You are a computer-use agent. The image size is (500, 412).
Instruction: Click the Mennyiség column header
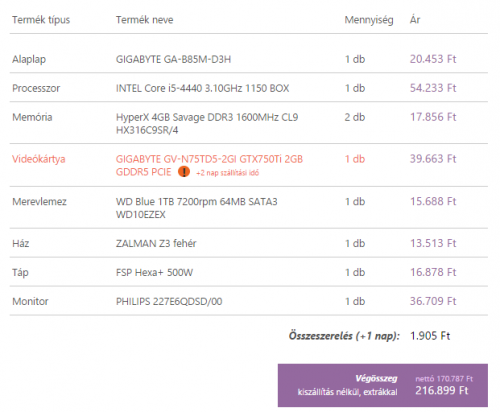coord(369,20)
